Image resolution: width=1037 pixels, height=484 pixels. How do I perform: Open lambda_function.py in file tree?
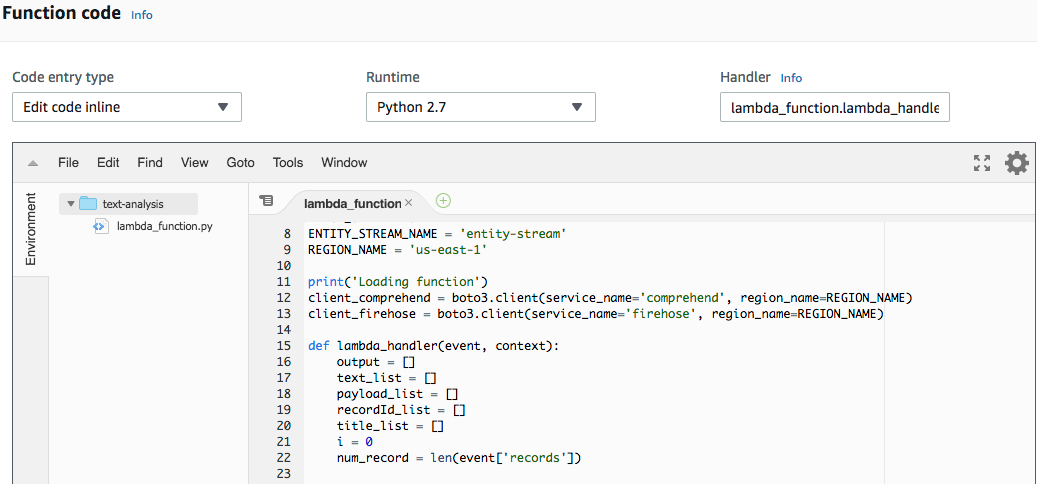(x=164, y=226)
